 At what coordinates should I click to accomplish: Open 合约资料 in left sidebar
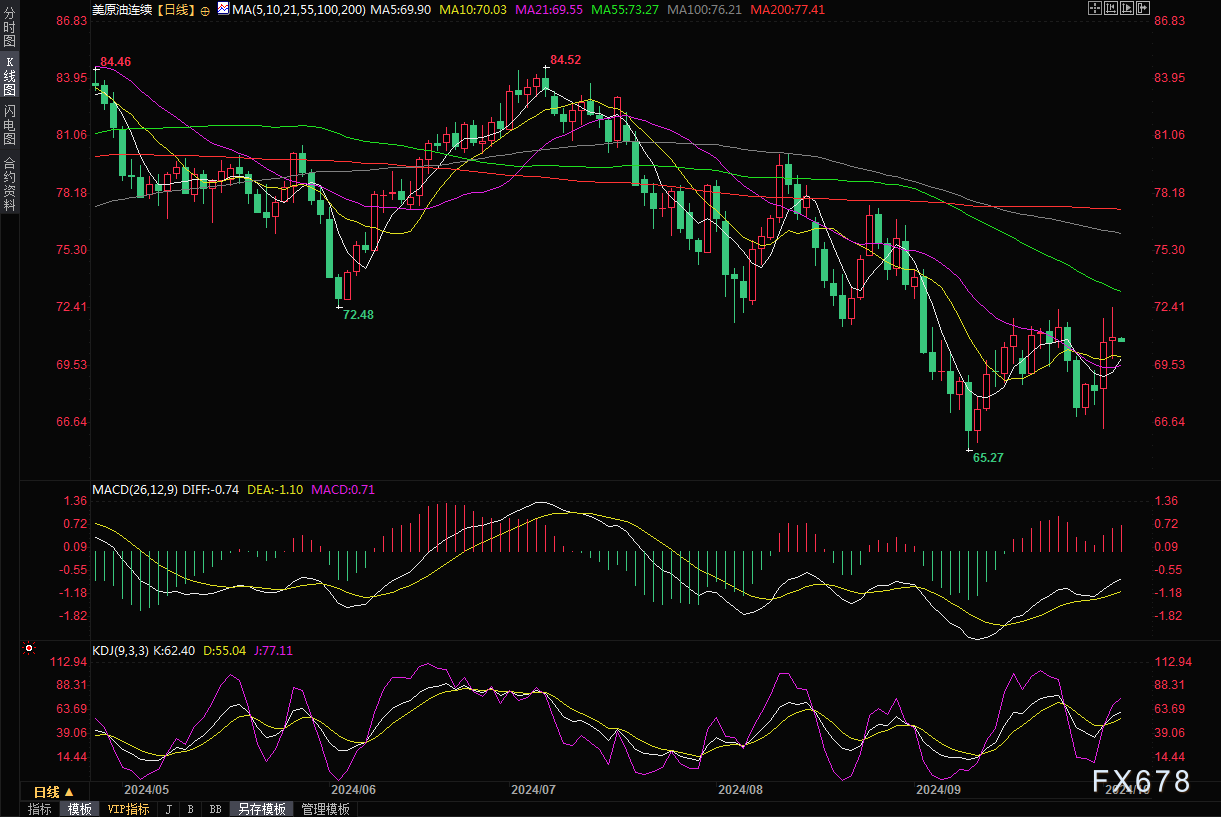pyautogui.click(x=9, y=183)
